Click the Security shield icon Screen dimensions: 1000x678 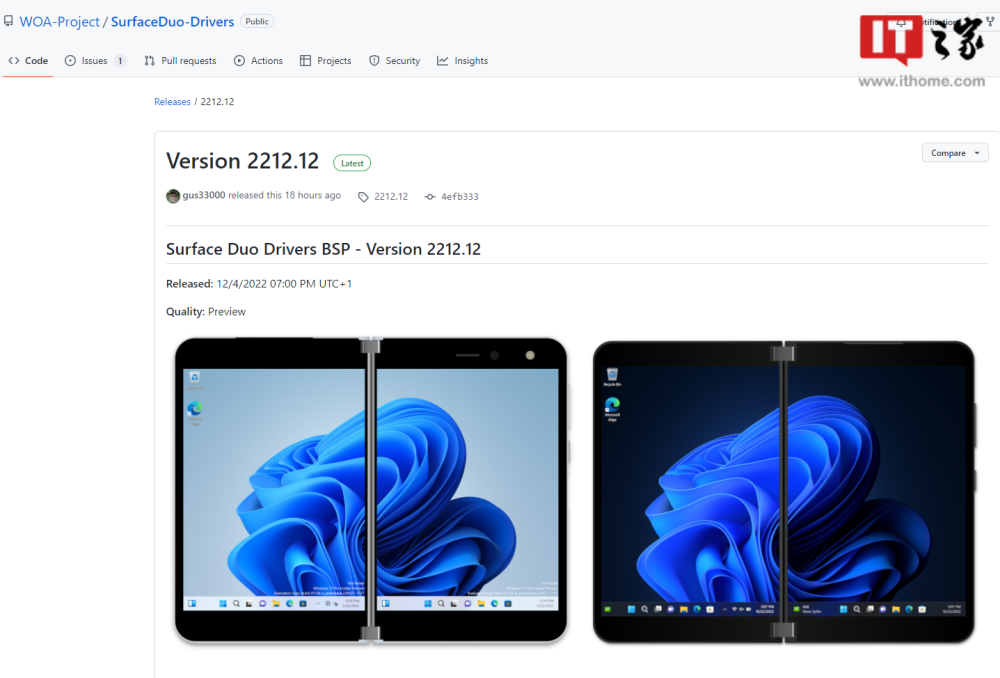[x=374, y=61]
